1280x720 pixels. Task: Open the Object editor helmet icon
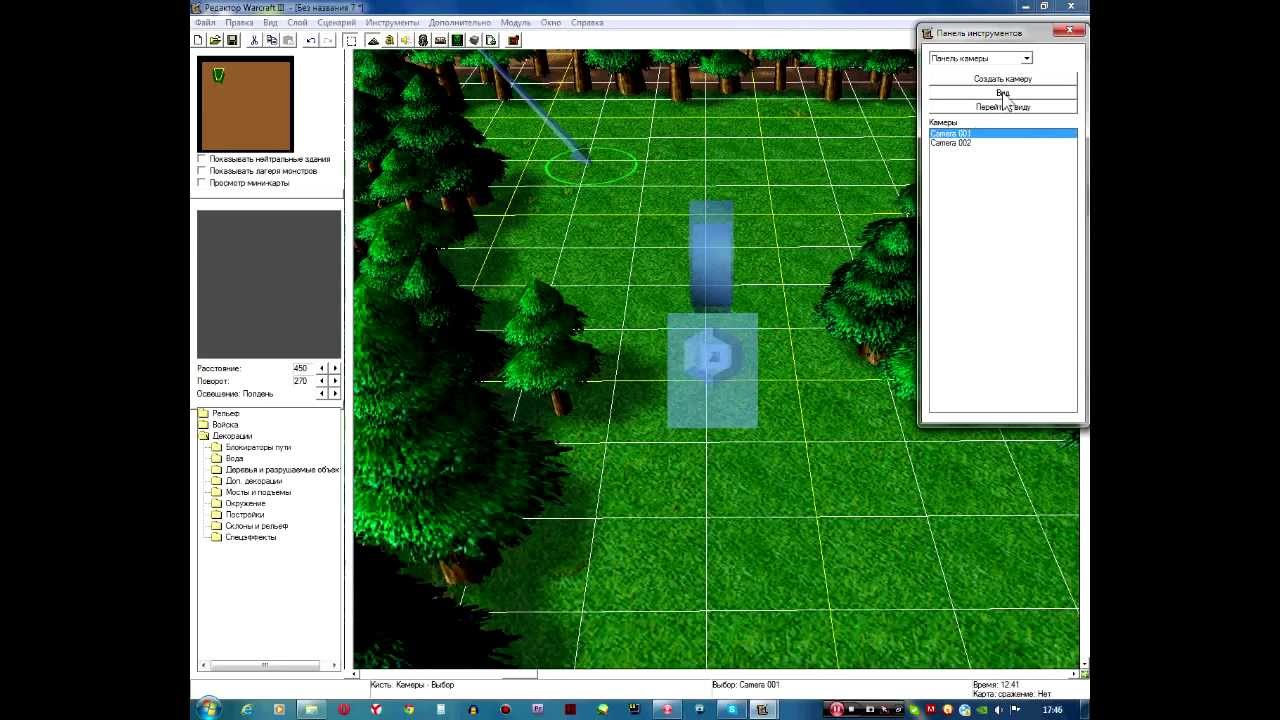pos(423,40)
